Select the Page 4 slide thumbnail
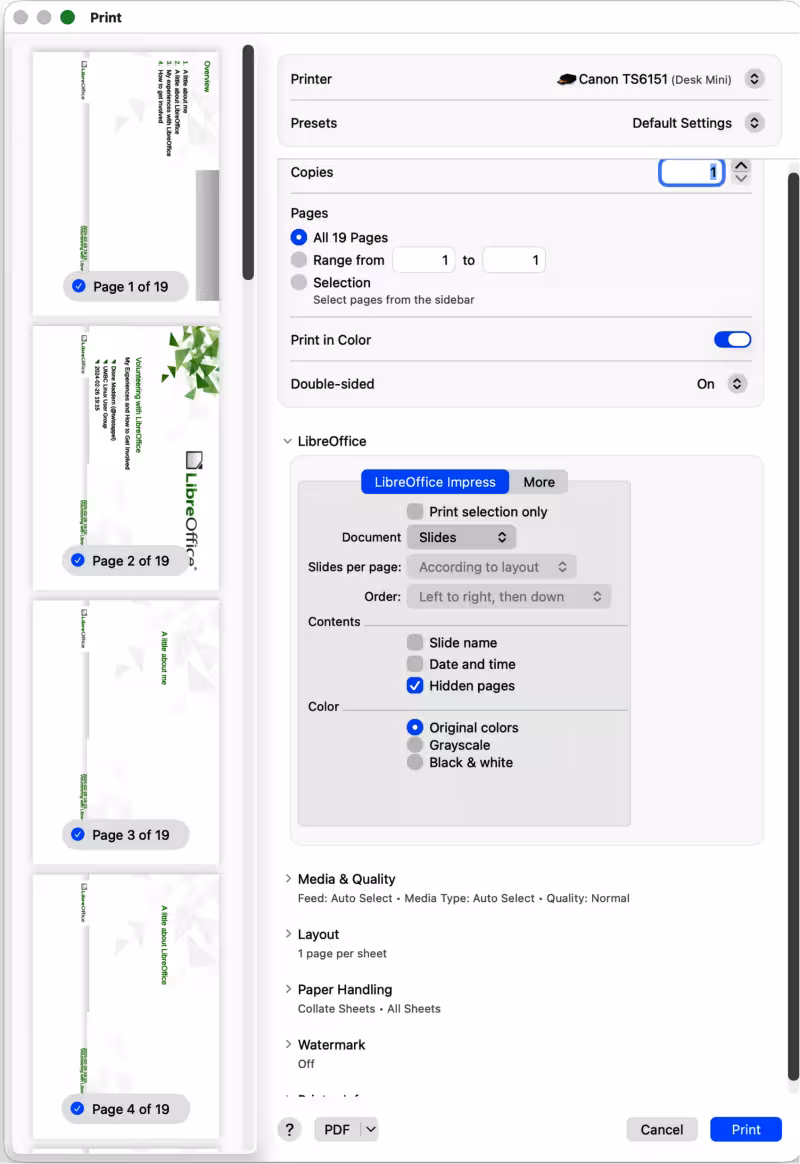This screenshot has height=1164, width=800. pos(126,1006)
